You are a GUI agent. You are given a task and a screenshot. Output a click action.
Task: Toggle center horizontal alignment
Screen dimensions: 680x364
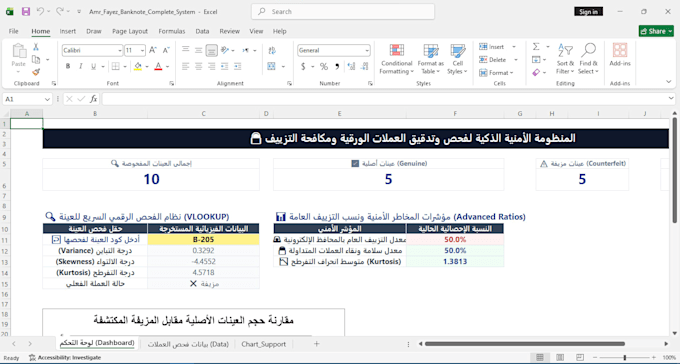click(199, 66)
